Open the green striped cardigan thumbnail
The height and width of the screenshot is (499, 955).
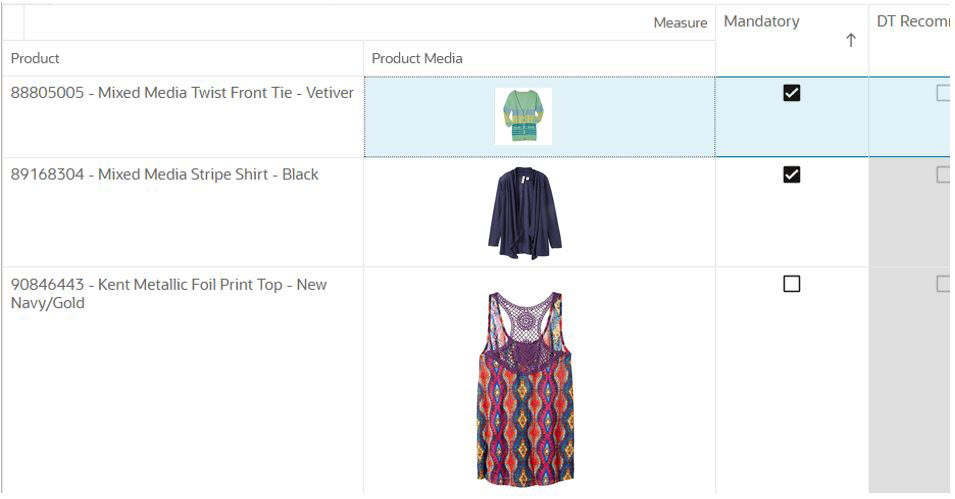[x=523, y=116]
